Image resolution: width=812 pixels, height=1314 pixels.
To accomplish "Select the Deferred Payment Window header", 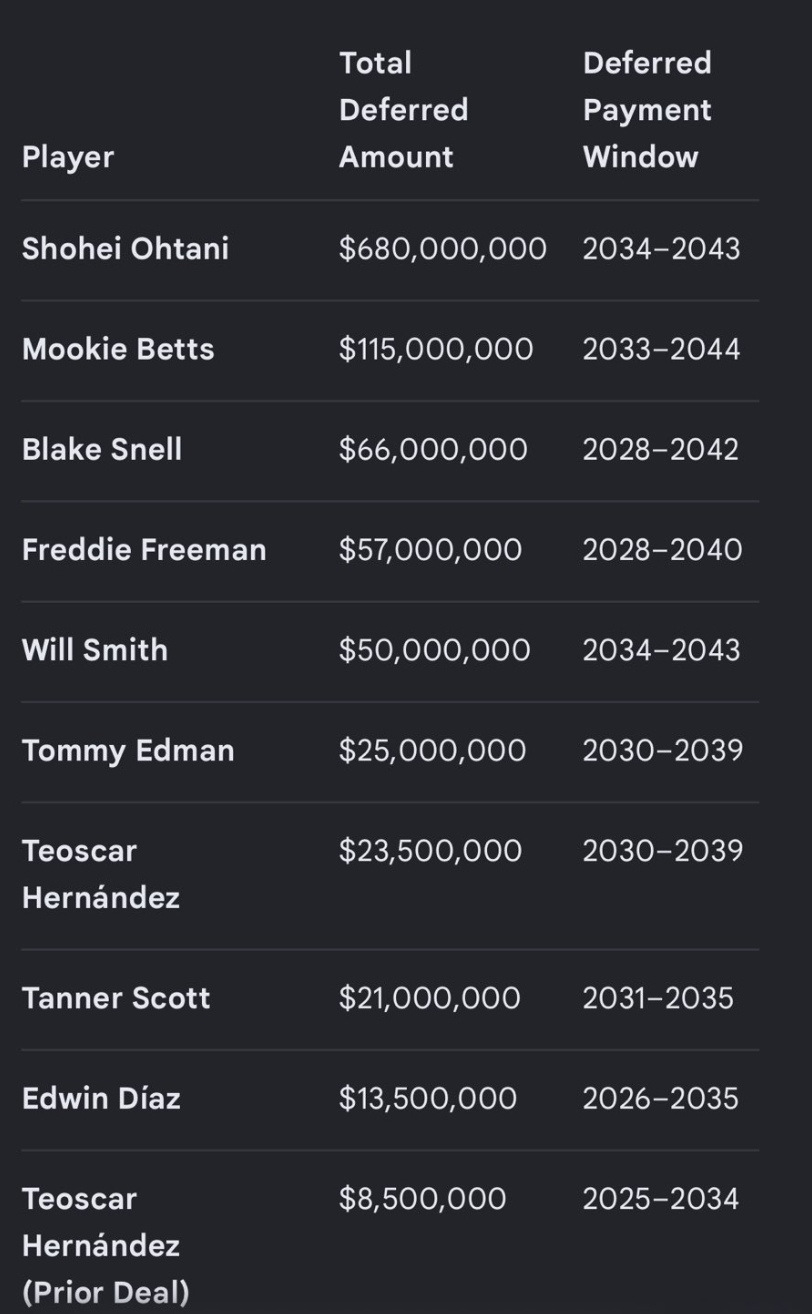I will [x=647, y=110].
